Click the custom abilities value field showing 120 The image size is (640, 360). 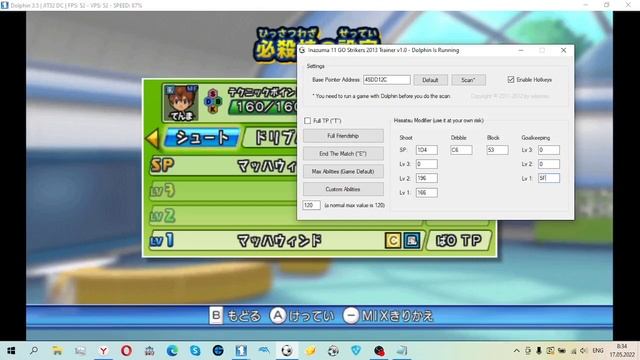[311, 205]
